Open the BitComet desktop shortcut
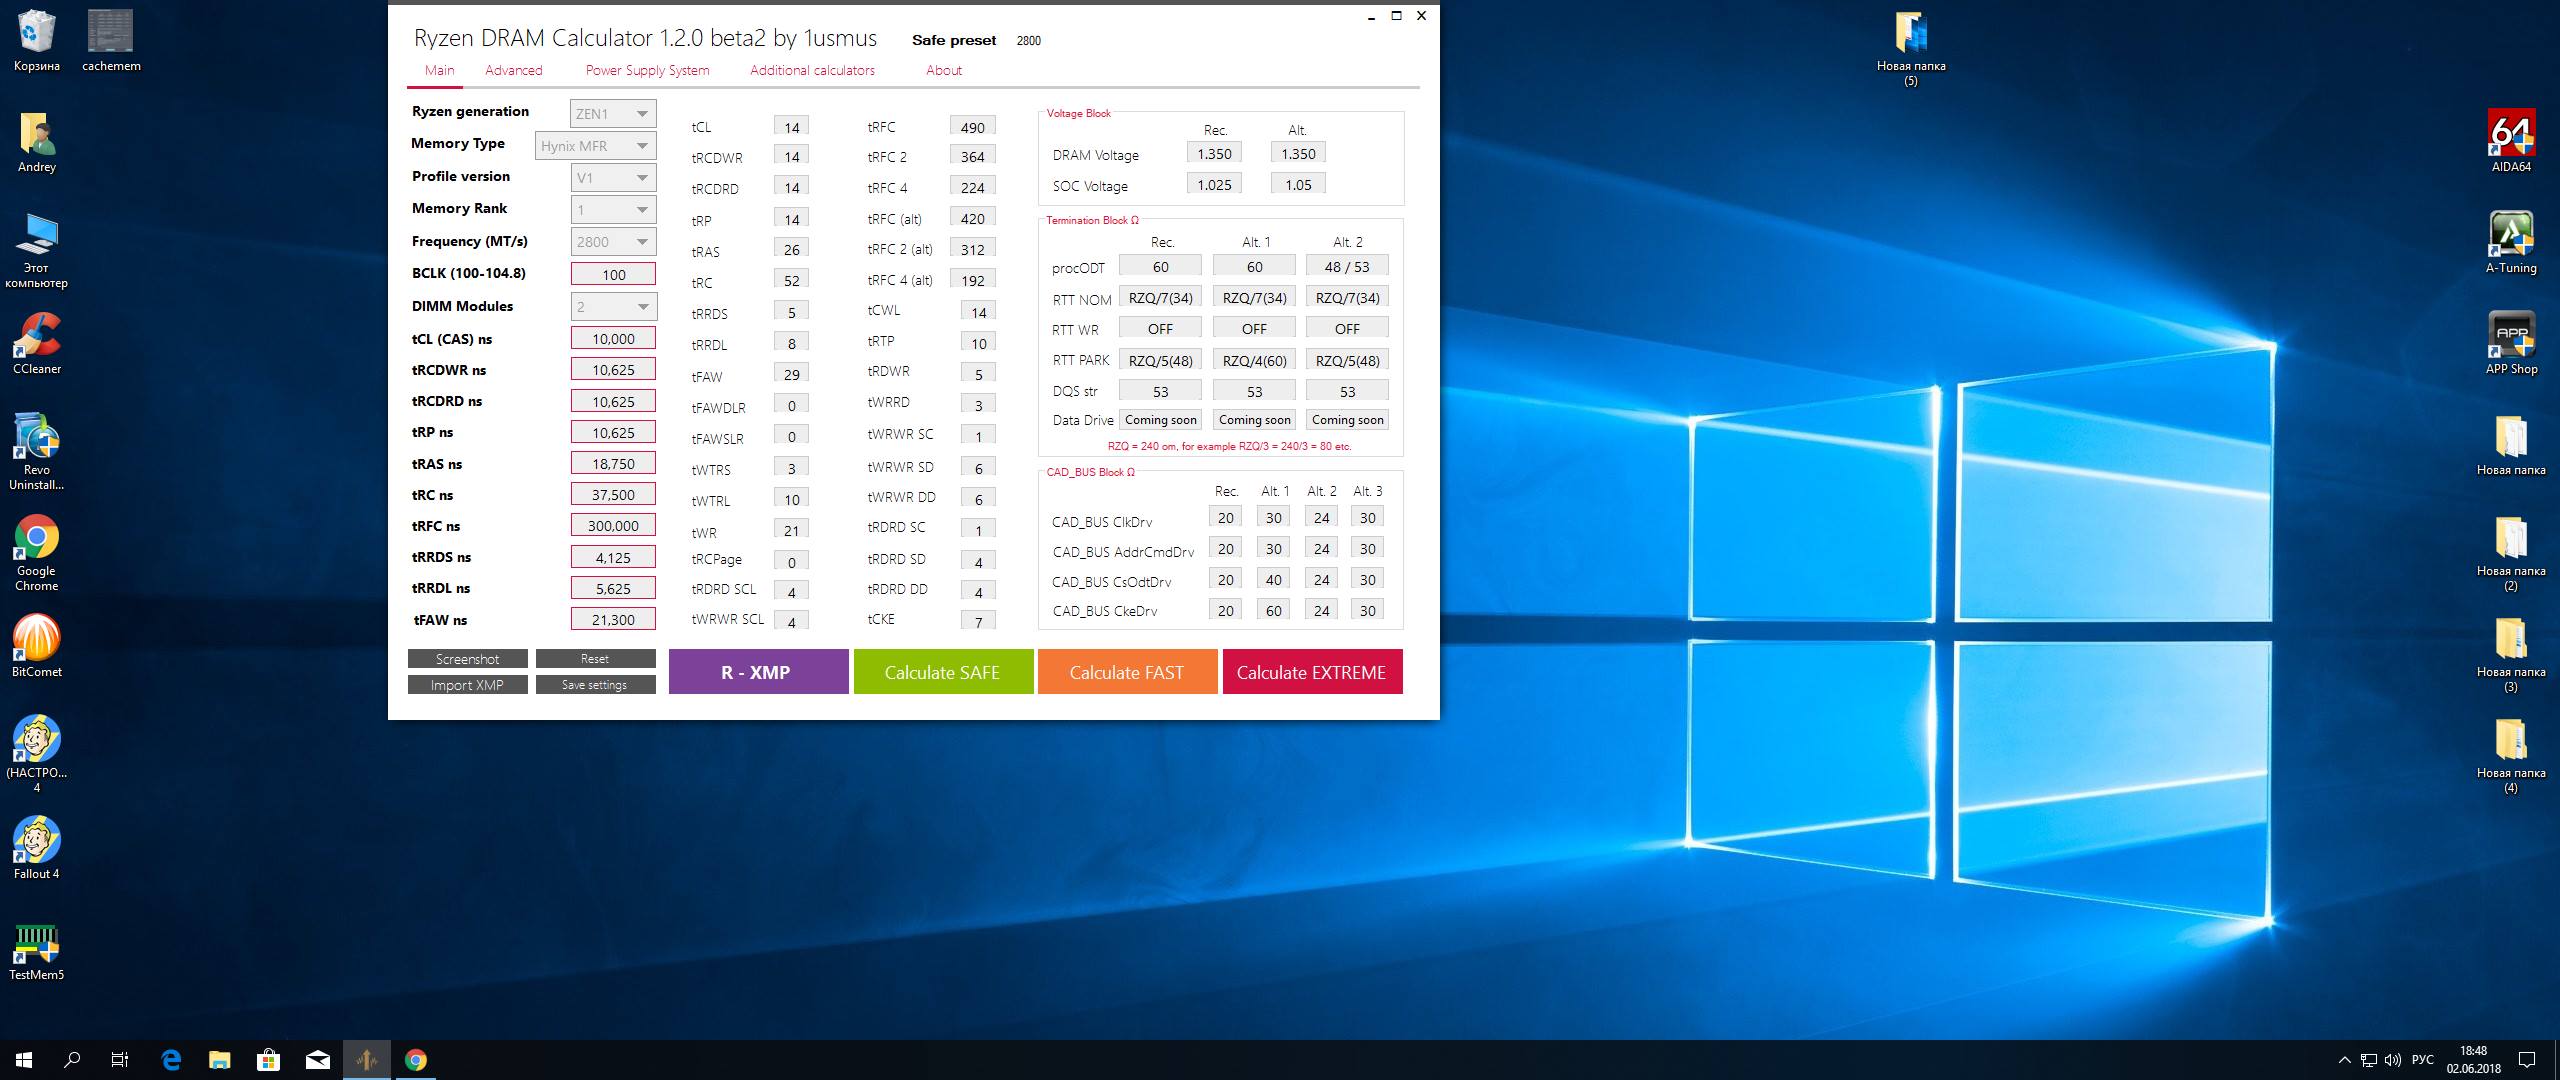The height and width of the screenshot is (1080, 2560). pyautogui.click(x=37, y=638)
